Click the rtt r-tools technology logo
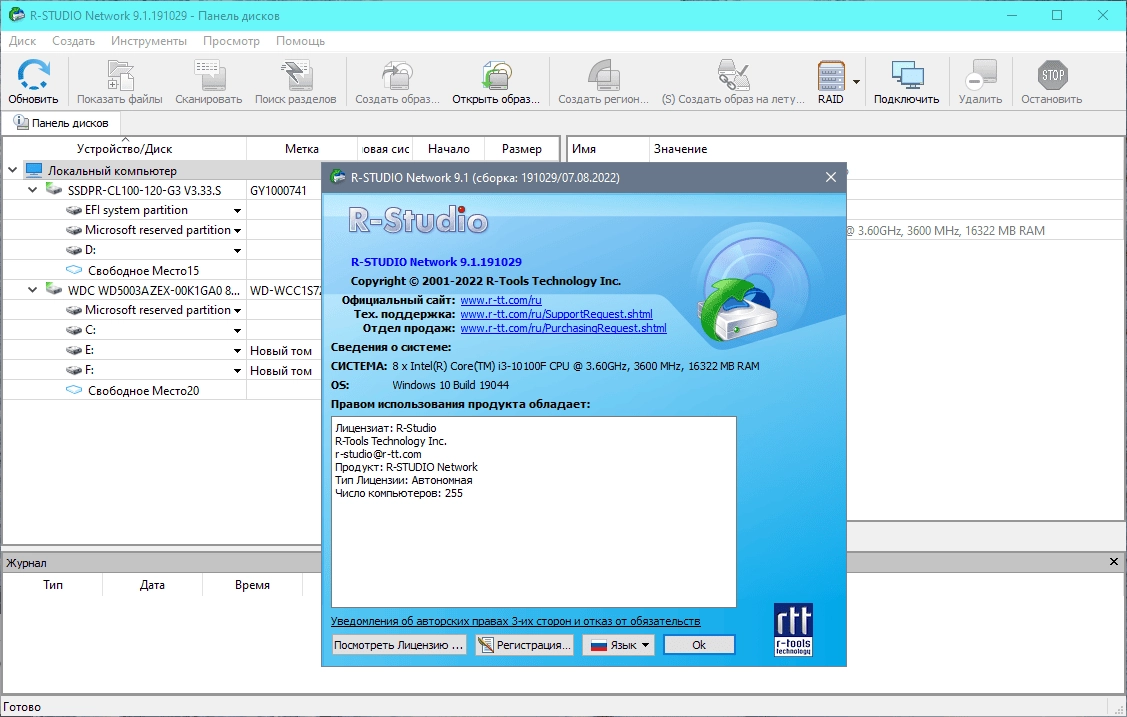The width and height of the screenshot is (1127, 717). click(794, 629)
